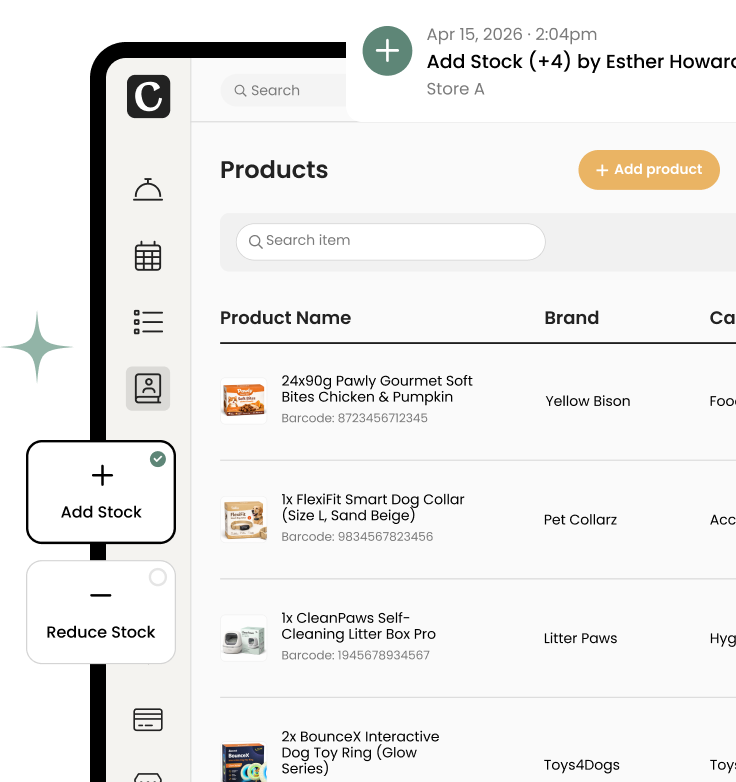Sort by Brand column header

(x=571, y=318)
